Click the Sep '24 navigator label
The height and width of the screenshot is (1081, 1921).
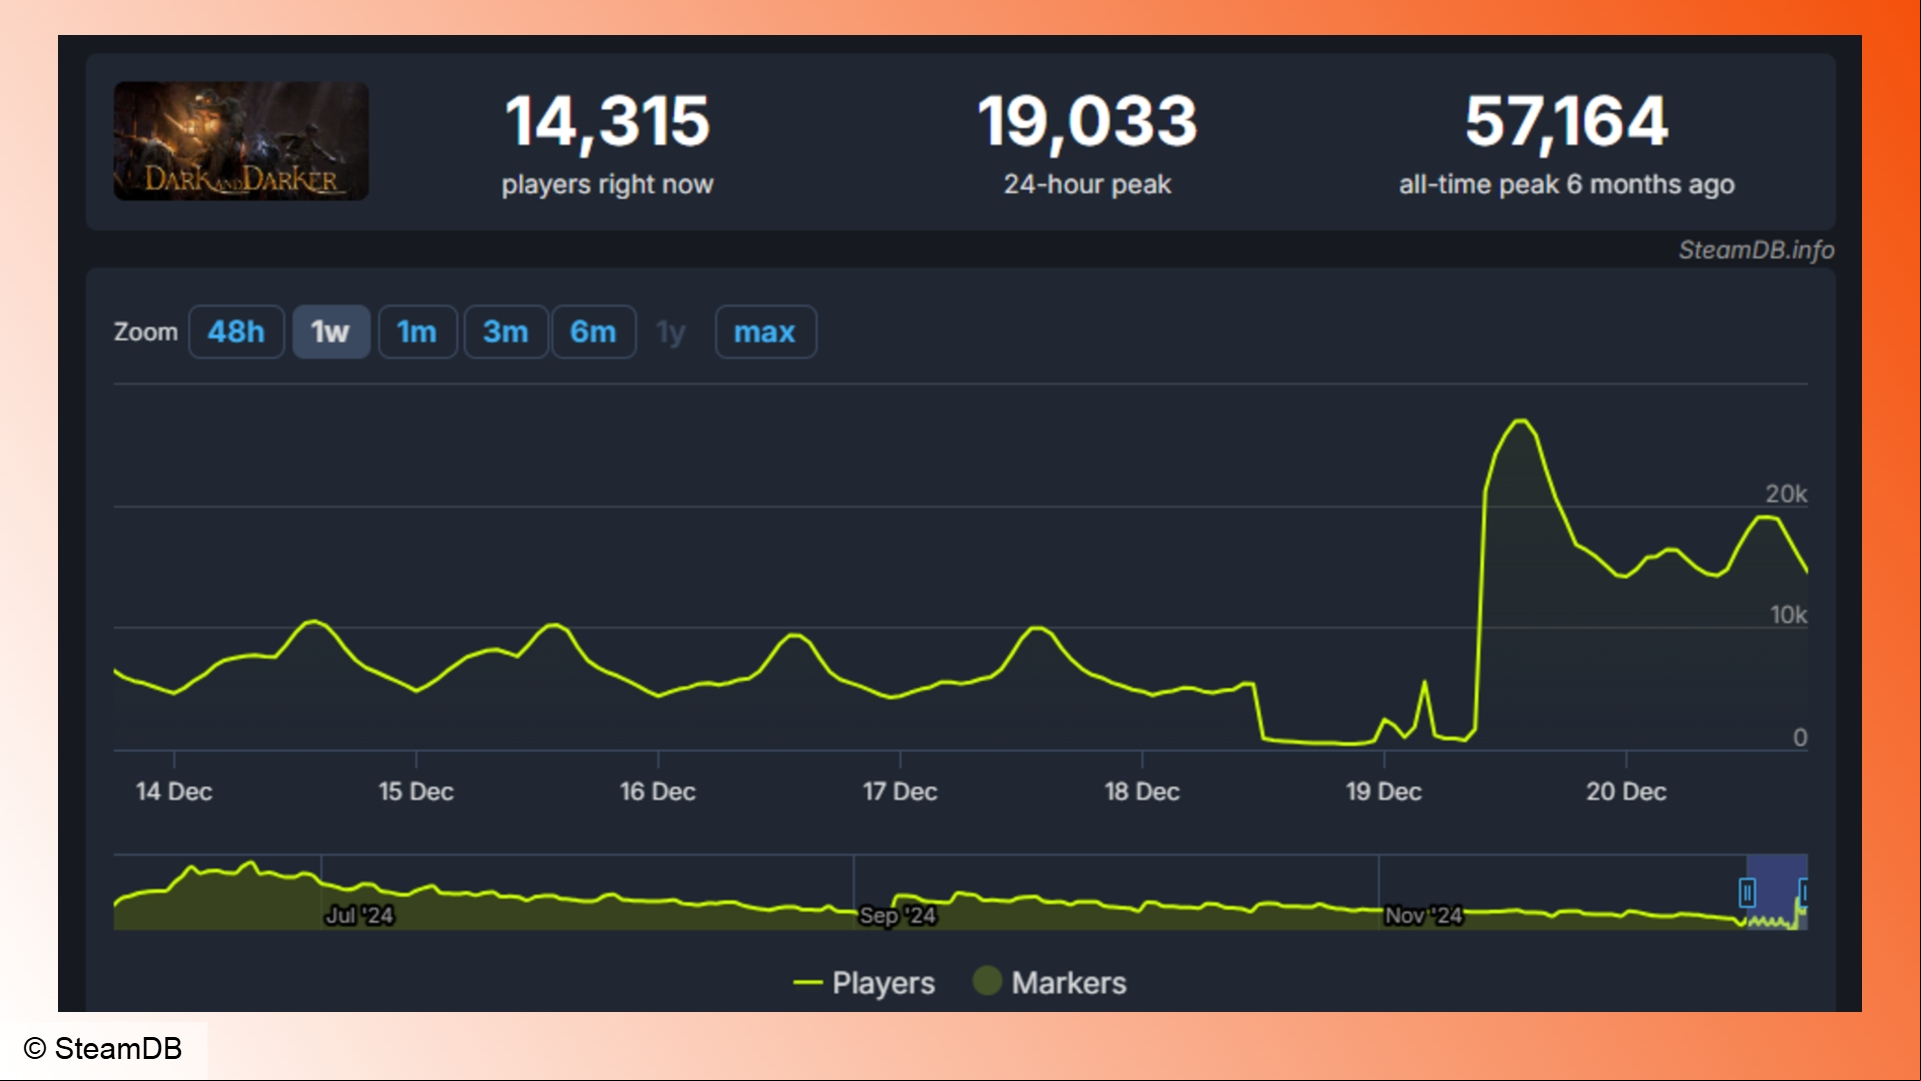pyautogui.click(x=898, y=915)
